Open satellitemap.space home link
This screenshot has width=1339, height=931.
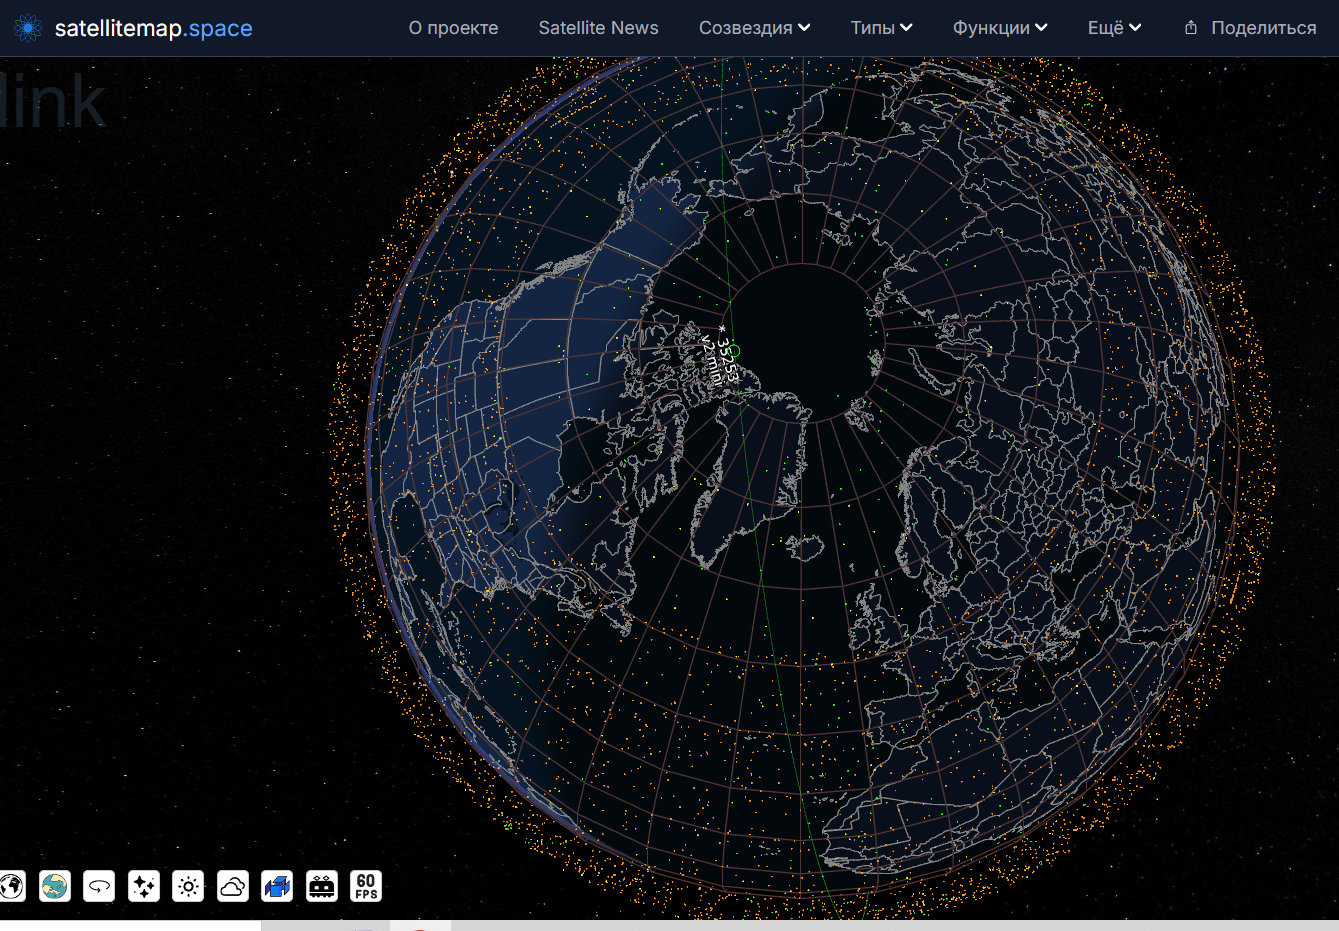click(x=134, y=28)
